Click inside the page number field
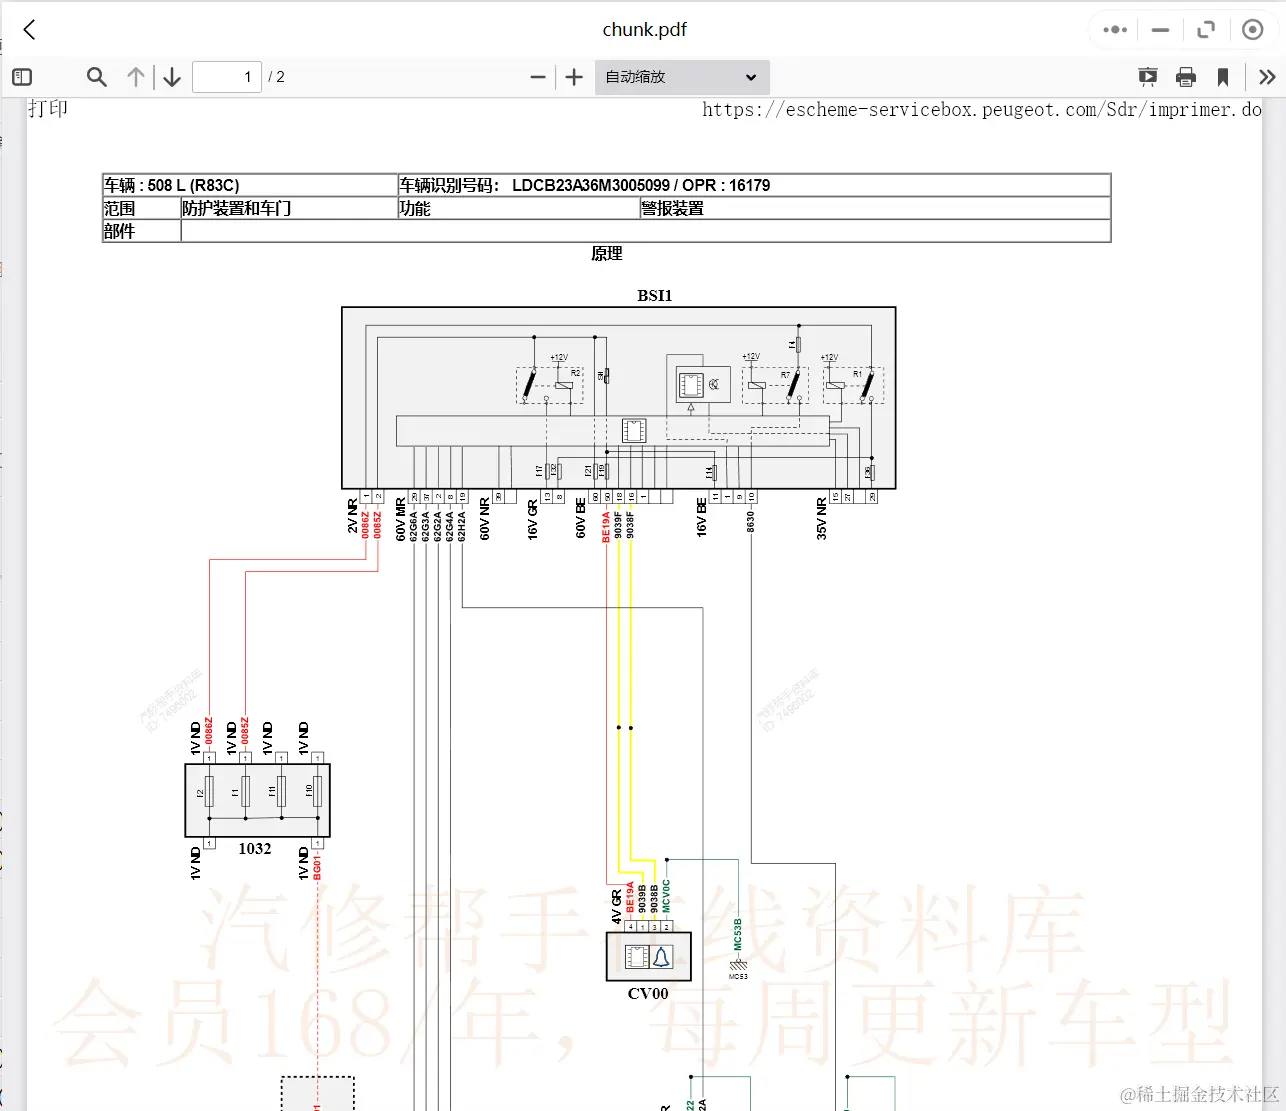The width and height of the screenshot is (1286, 1111). pyautogui.click(x=227, y=76)
